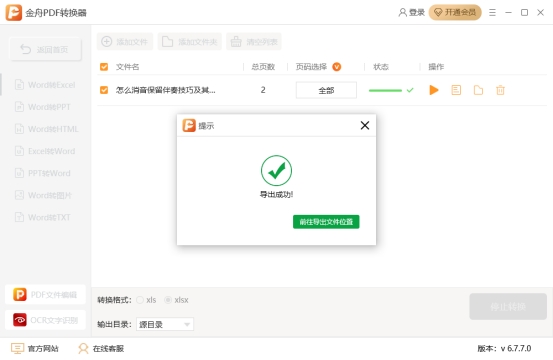The image size is (553, 360).
Task: Click the file name 怎么消音保留伴奏技巧及其...
Action: point(165,90)
